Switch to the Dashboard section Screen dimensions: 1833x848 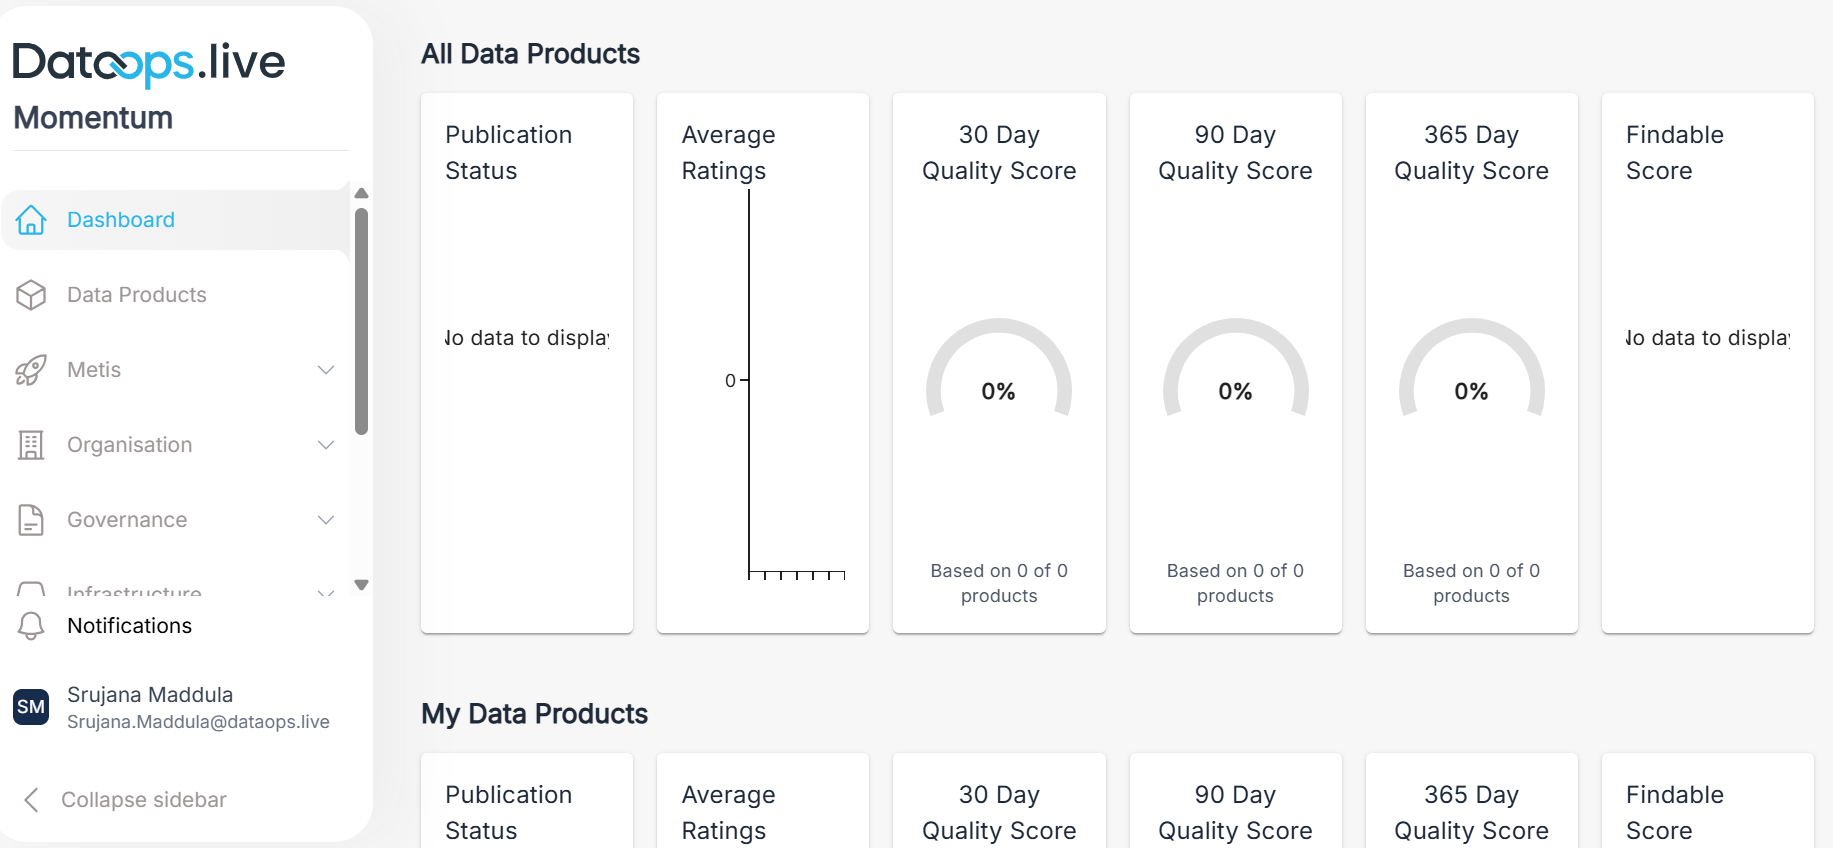pos(120,220)
